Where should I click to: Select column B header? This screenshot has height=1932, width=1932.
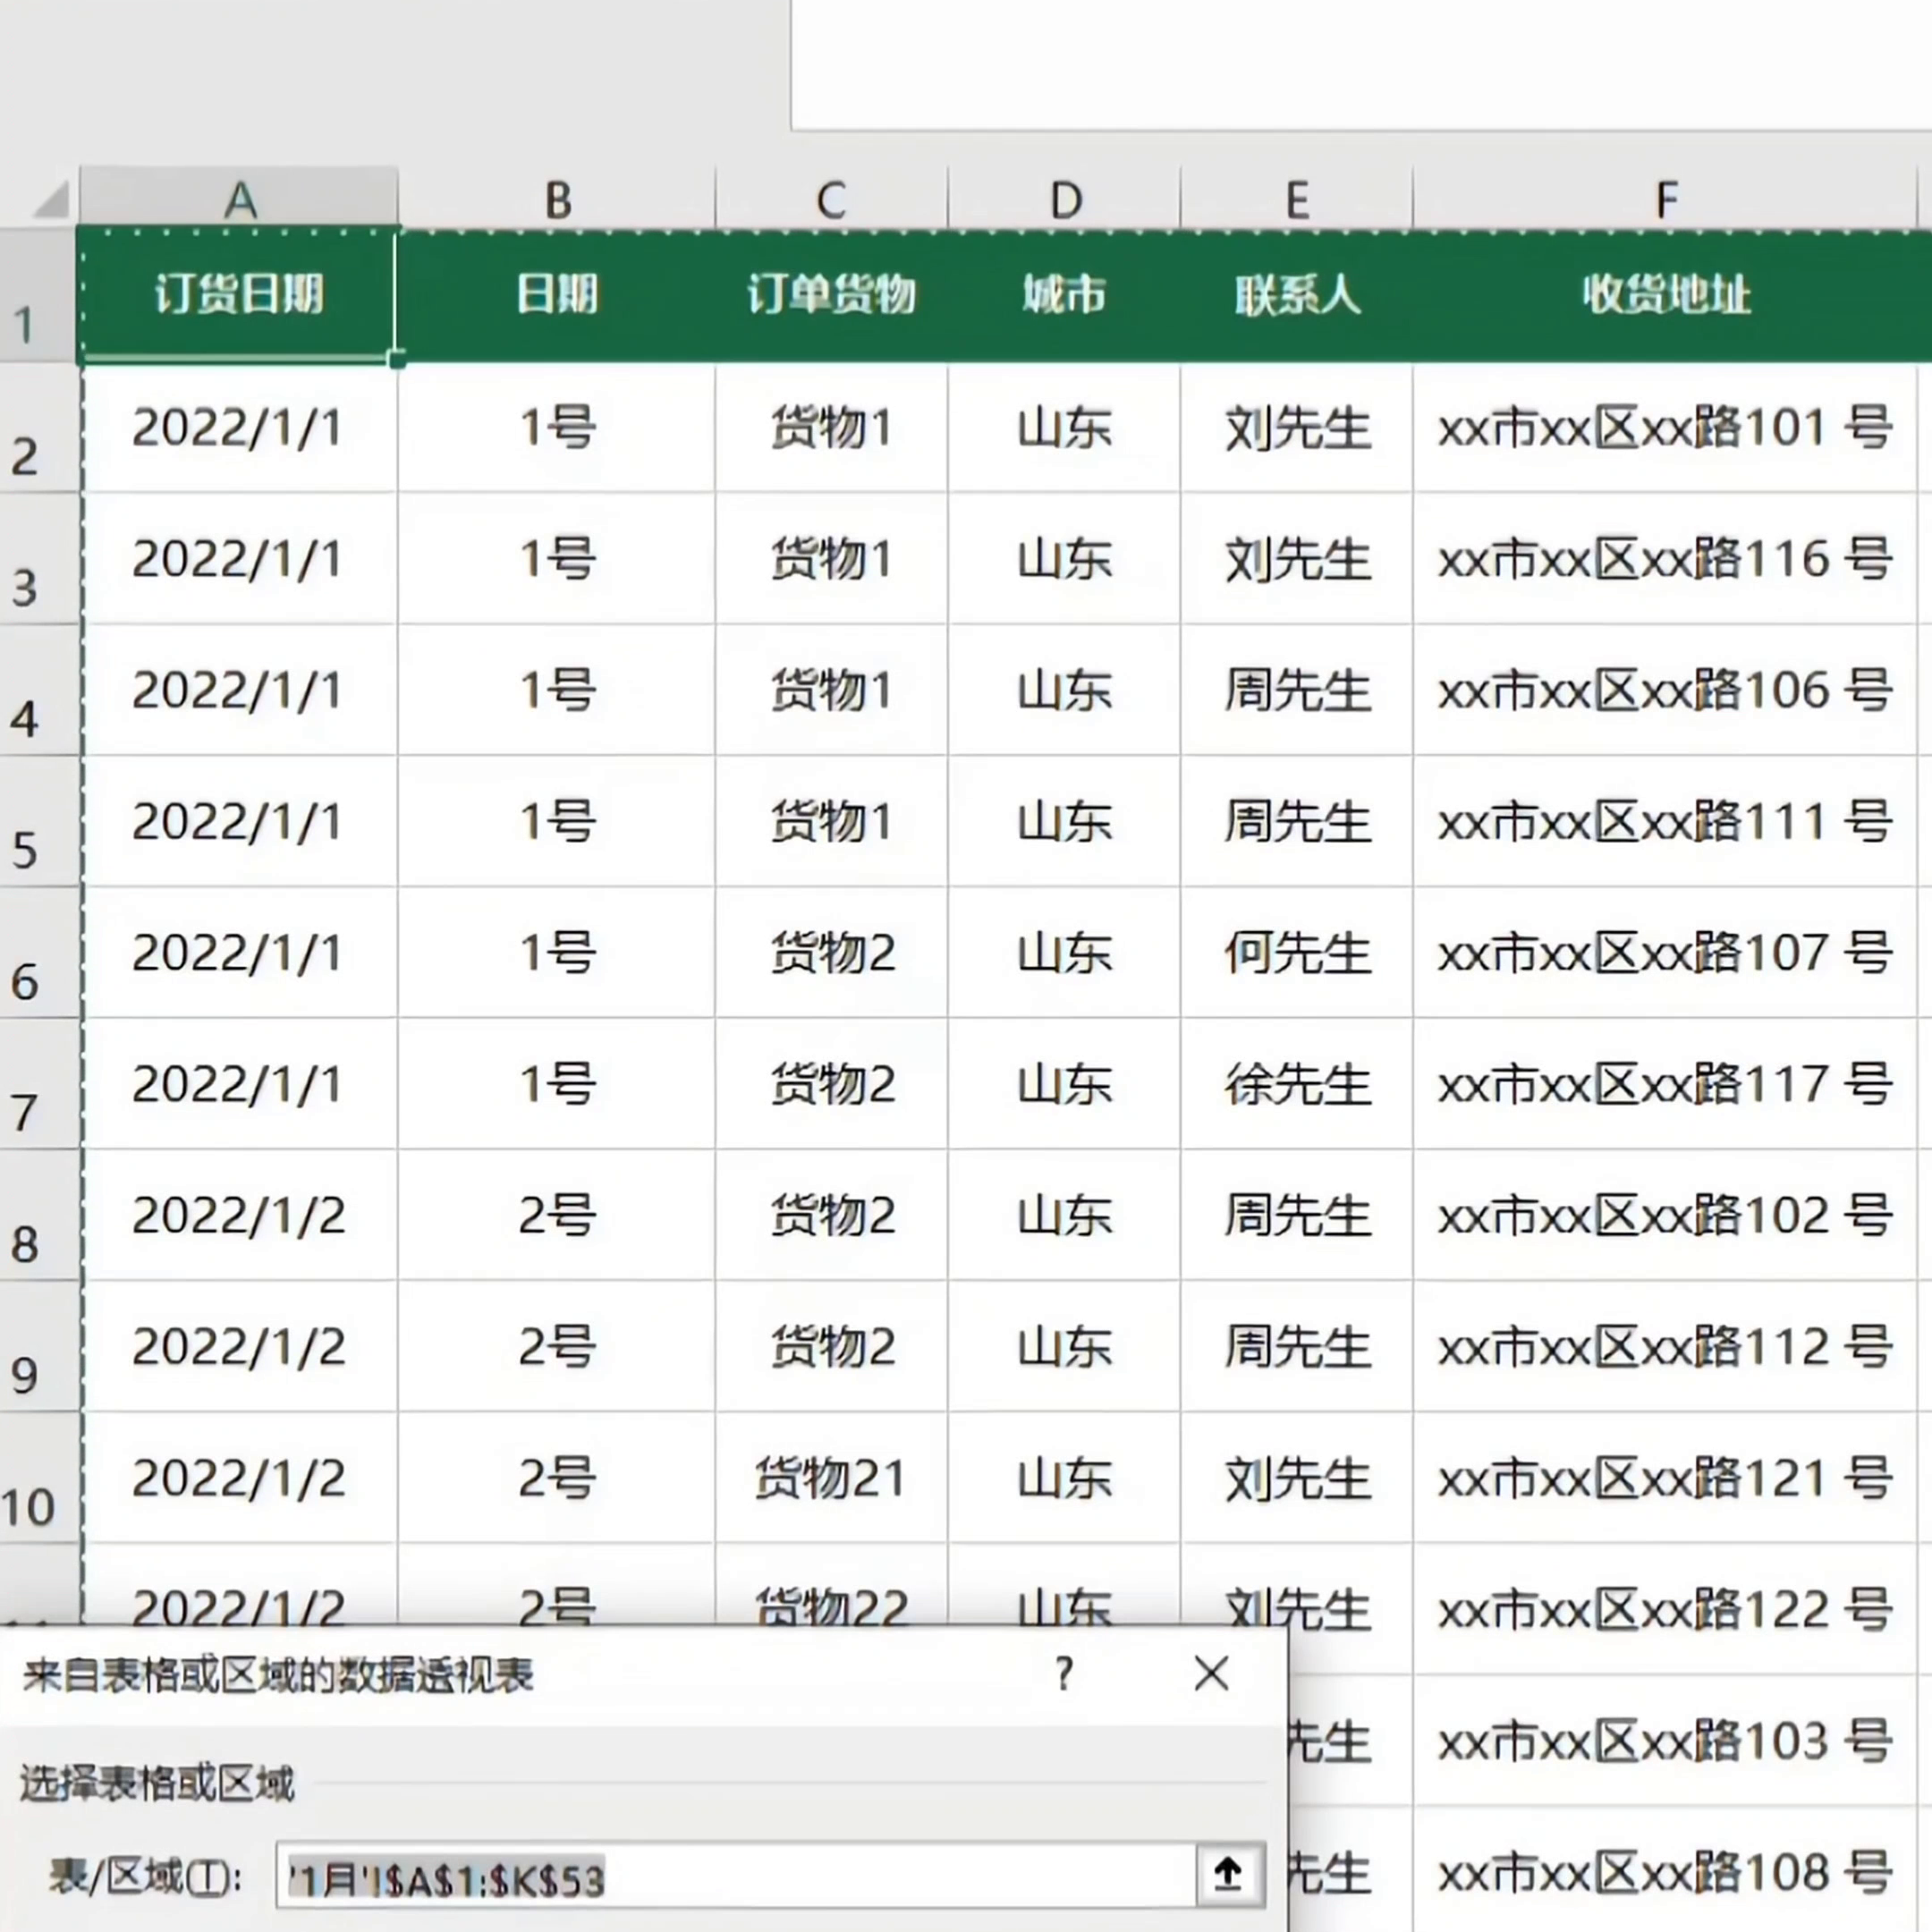(x=558, y=199)
